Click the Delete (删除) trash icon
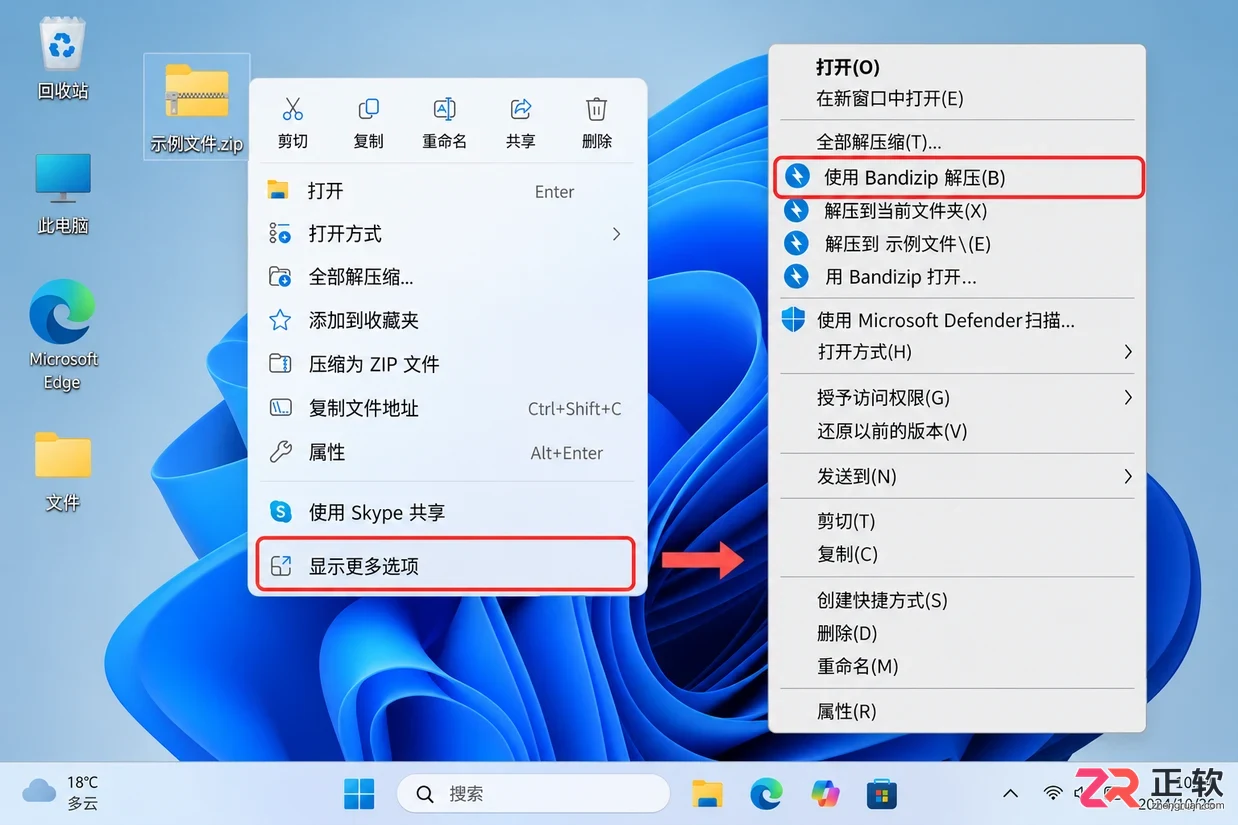 (596, 109)
